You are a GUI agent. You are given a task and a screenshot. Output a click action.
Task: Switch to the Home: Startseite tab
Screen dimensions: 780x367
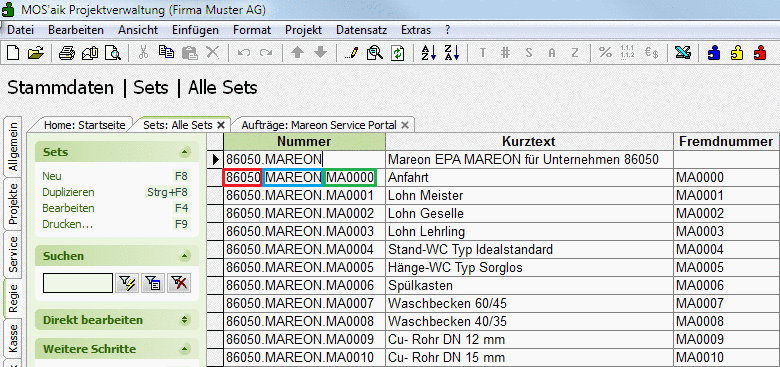coord(85,125)
